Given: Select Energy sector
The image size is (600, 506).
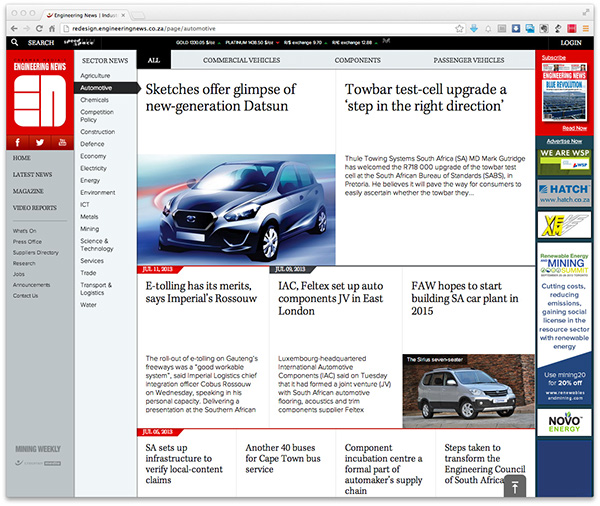Looking at the screenshot, I should click(x=90, y=180).
